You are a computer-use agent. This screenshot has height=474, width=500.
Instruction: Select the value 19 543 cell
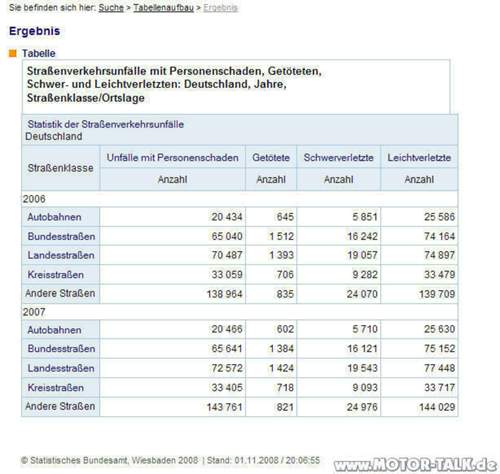pyautogui.click(x=338, y=368)
